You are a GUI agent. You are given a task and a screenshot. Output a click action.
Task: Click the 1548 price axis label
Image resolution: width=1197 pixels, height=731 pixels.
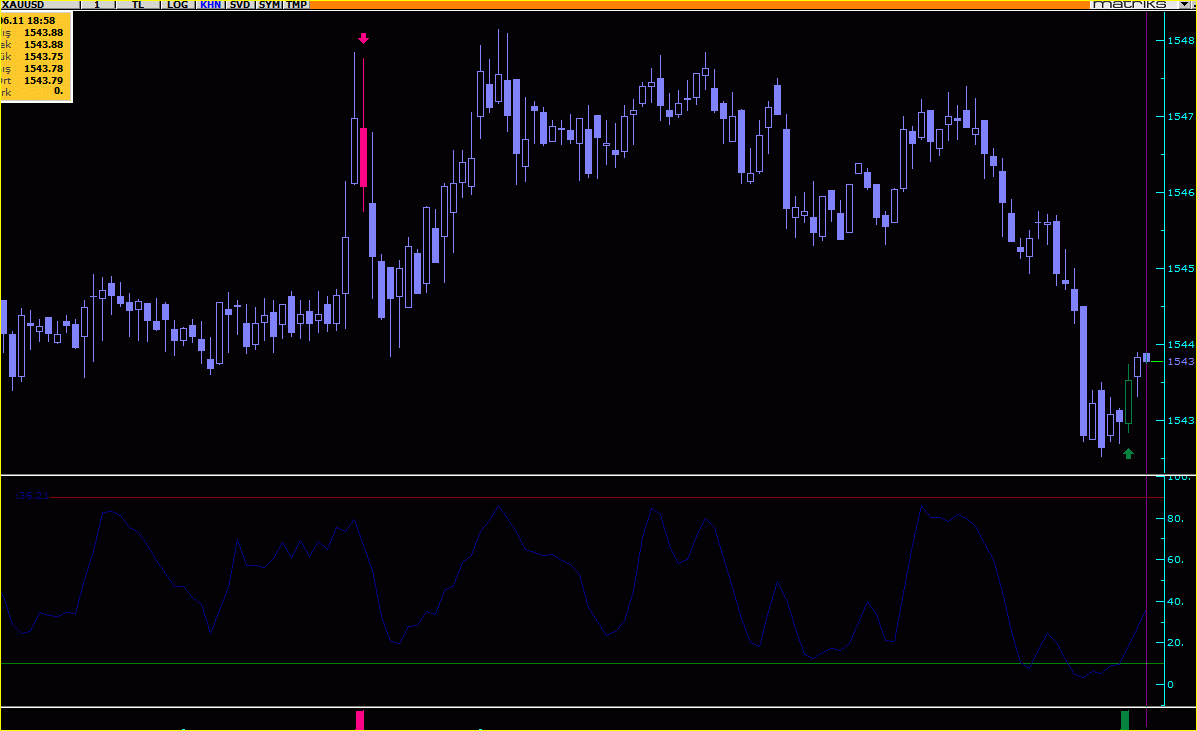(1180, 40)
